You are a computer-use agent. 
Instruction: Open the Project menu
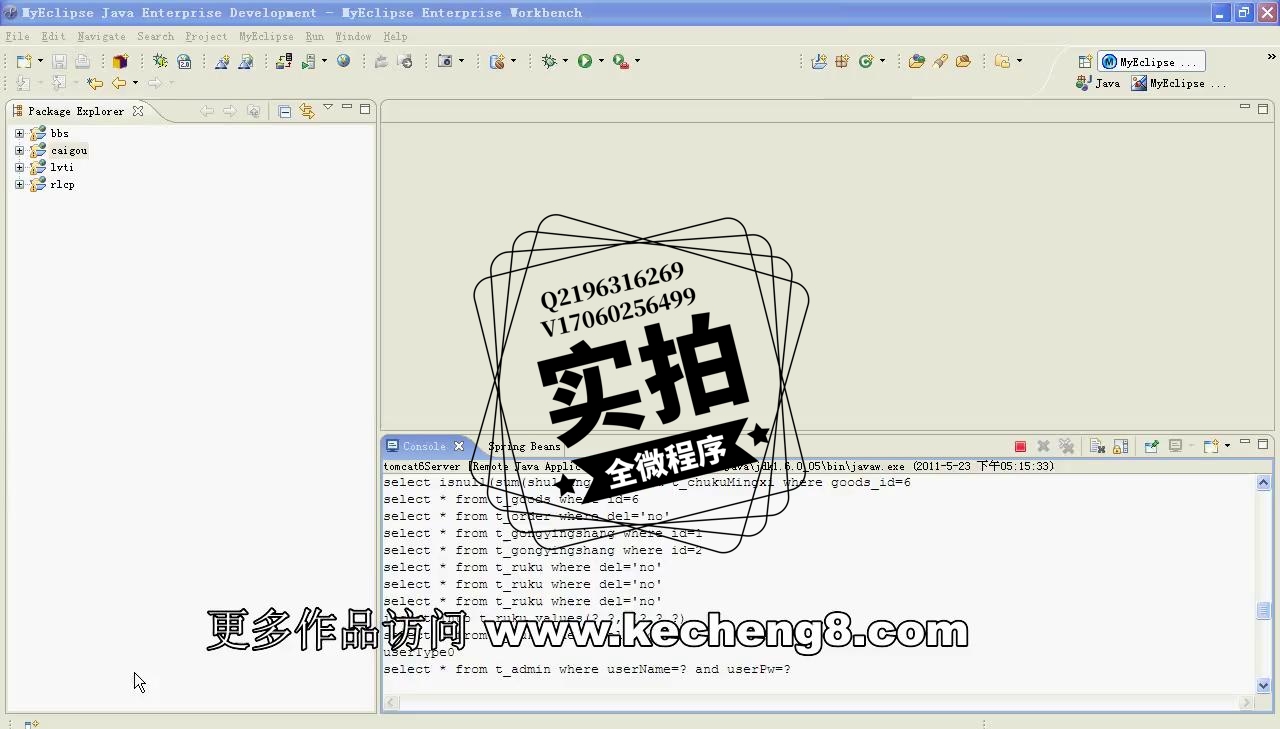206,36
